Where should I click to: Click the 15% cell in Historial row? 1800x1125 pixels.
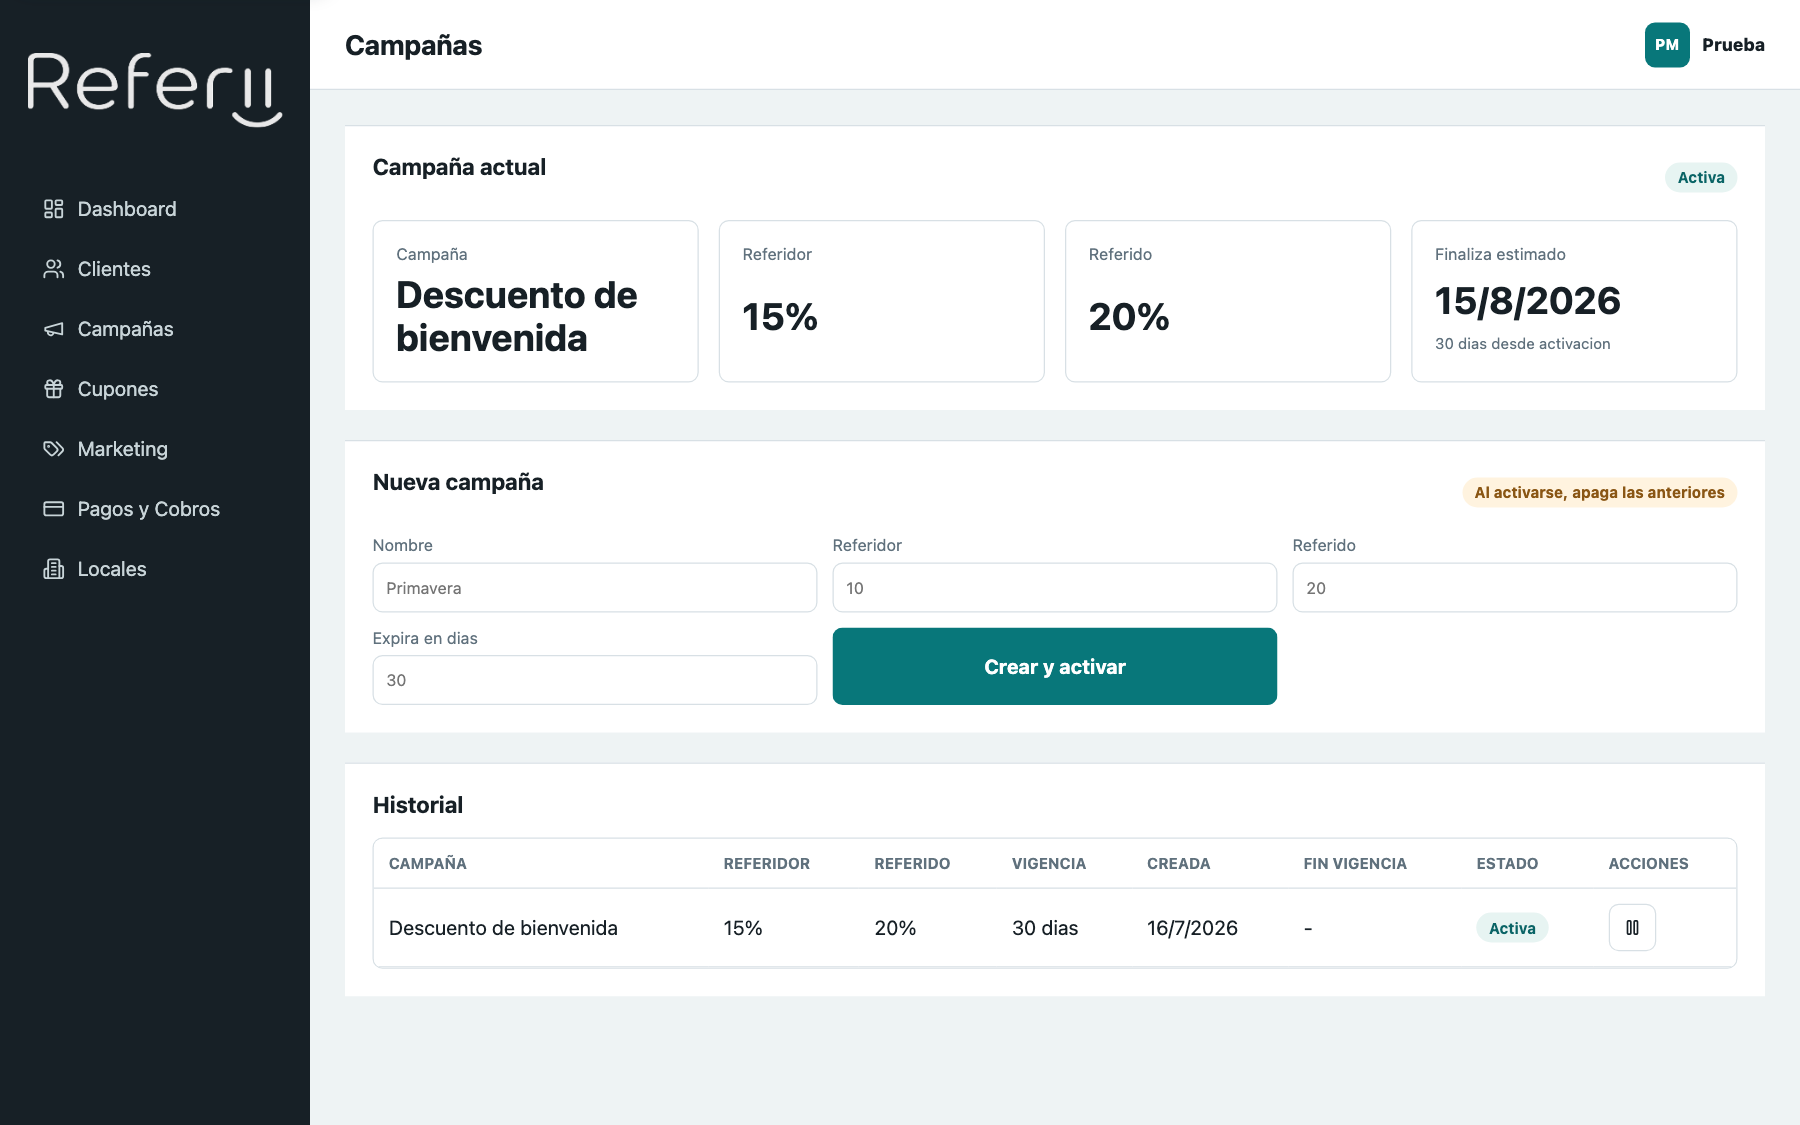coord(743,928)
